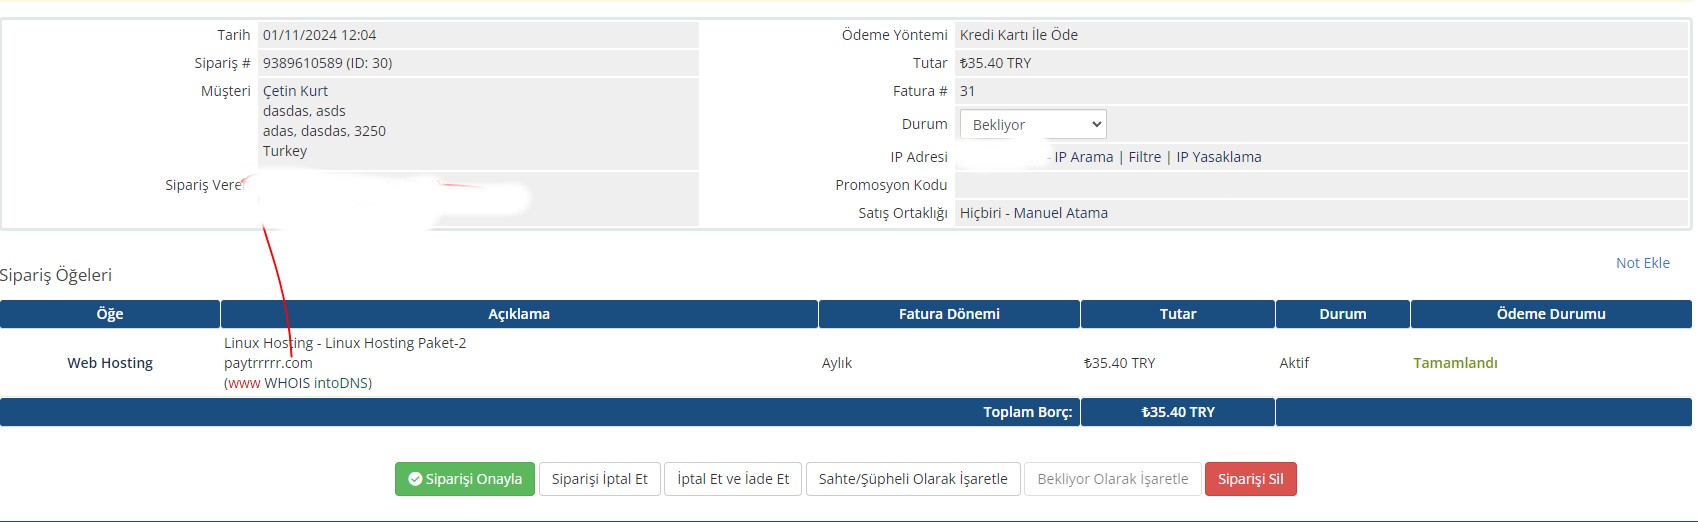
Task: Click the IP Yasaklama link
Action: 1218,157
